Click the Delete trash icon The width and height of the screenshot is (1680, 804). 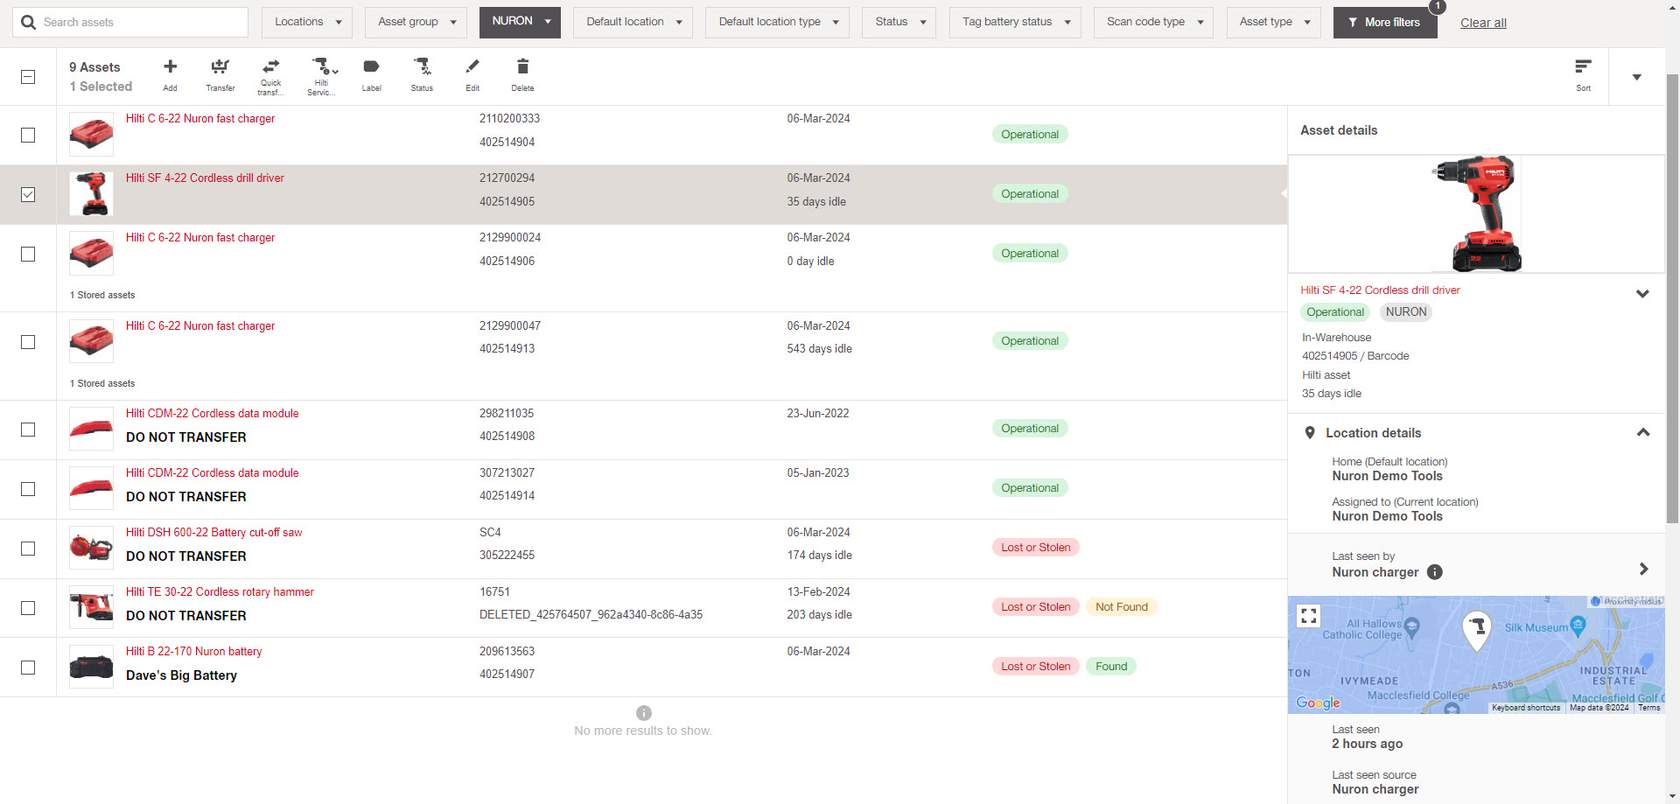click(522, 67)
